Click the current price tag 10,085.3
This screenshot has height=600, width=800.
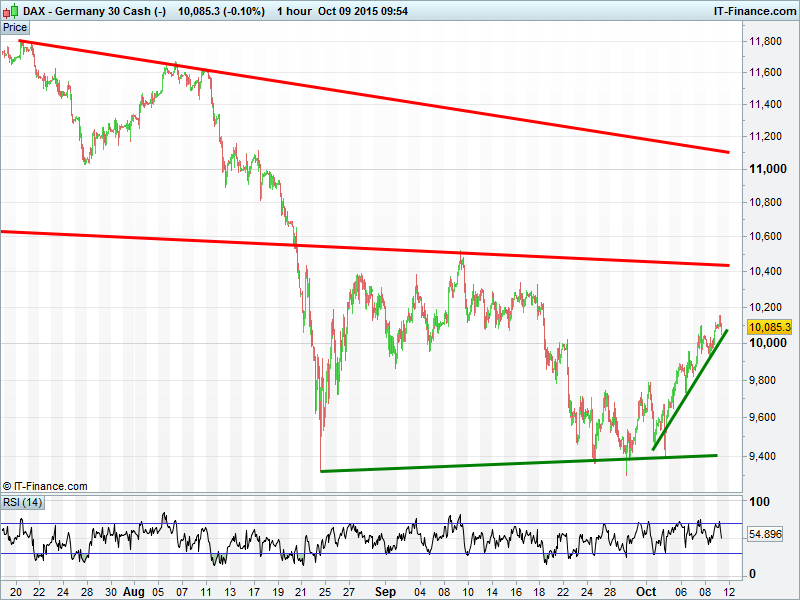[x=770, y=327]
